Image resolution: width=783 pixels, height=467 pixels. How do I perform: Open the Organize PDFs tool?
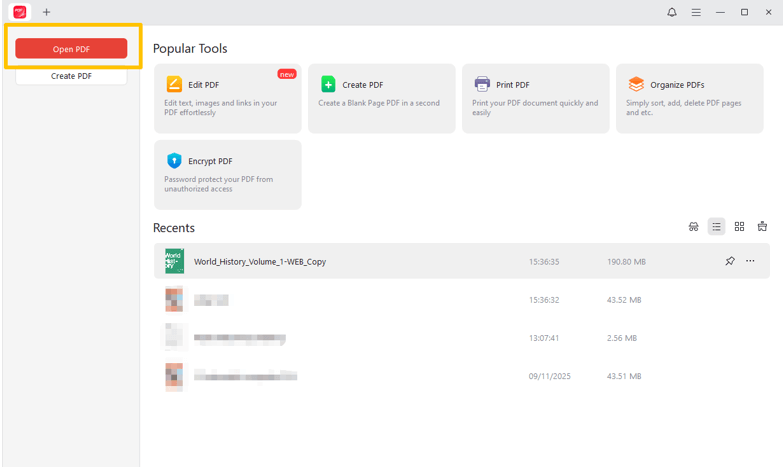point(689,98)
